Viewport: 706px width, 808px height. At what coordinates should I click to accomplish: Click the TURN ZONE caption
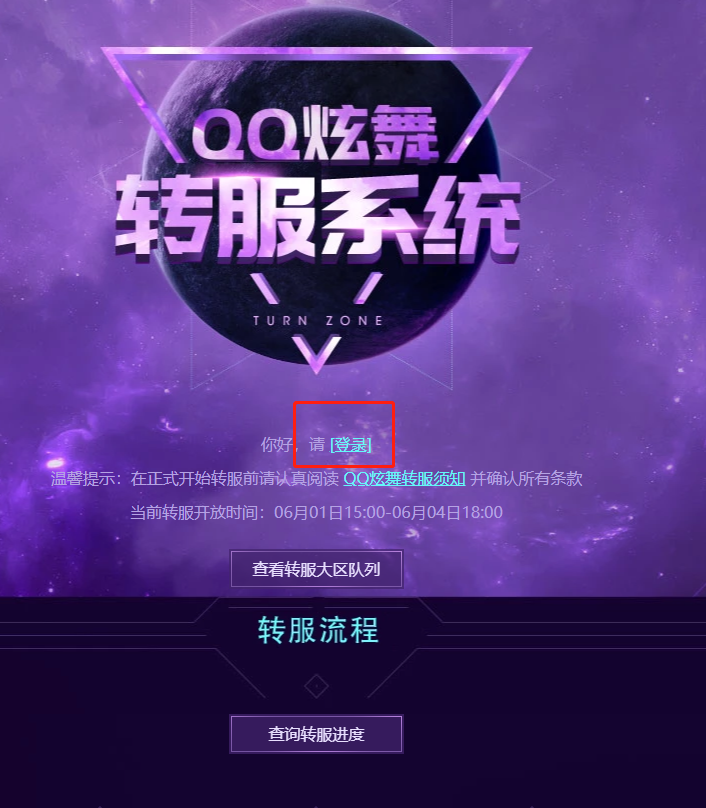[318, 321]
